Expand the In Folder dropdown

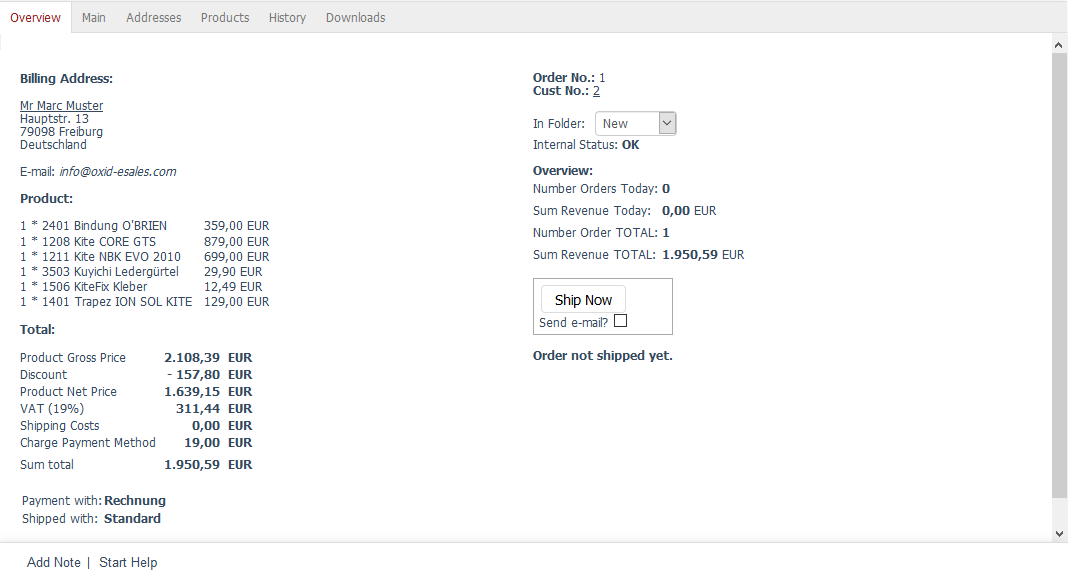point(635,123)
